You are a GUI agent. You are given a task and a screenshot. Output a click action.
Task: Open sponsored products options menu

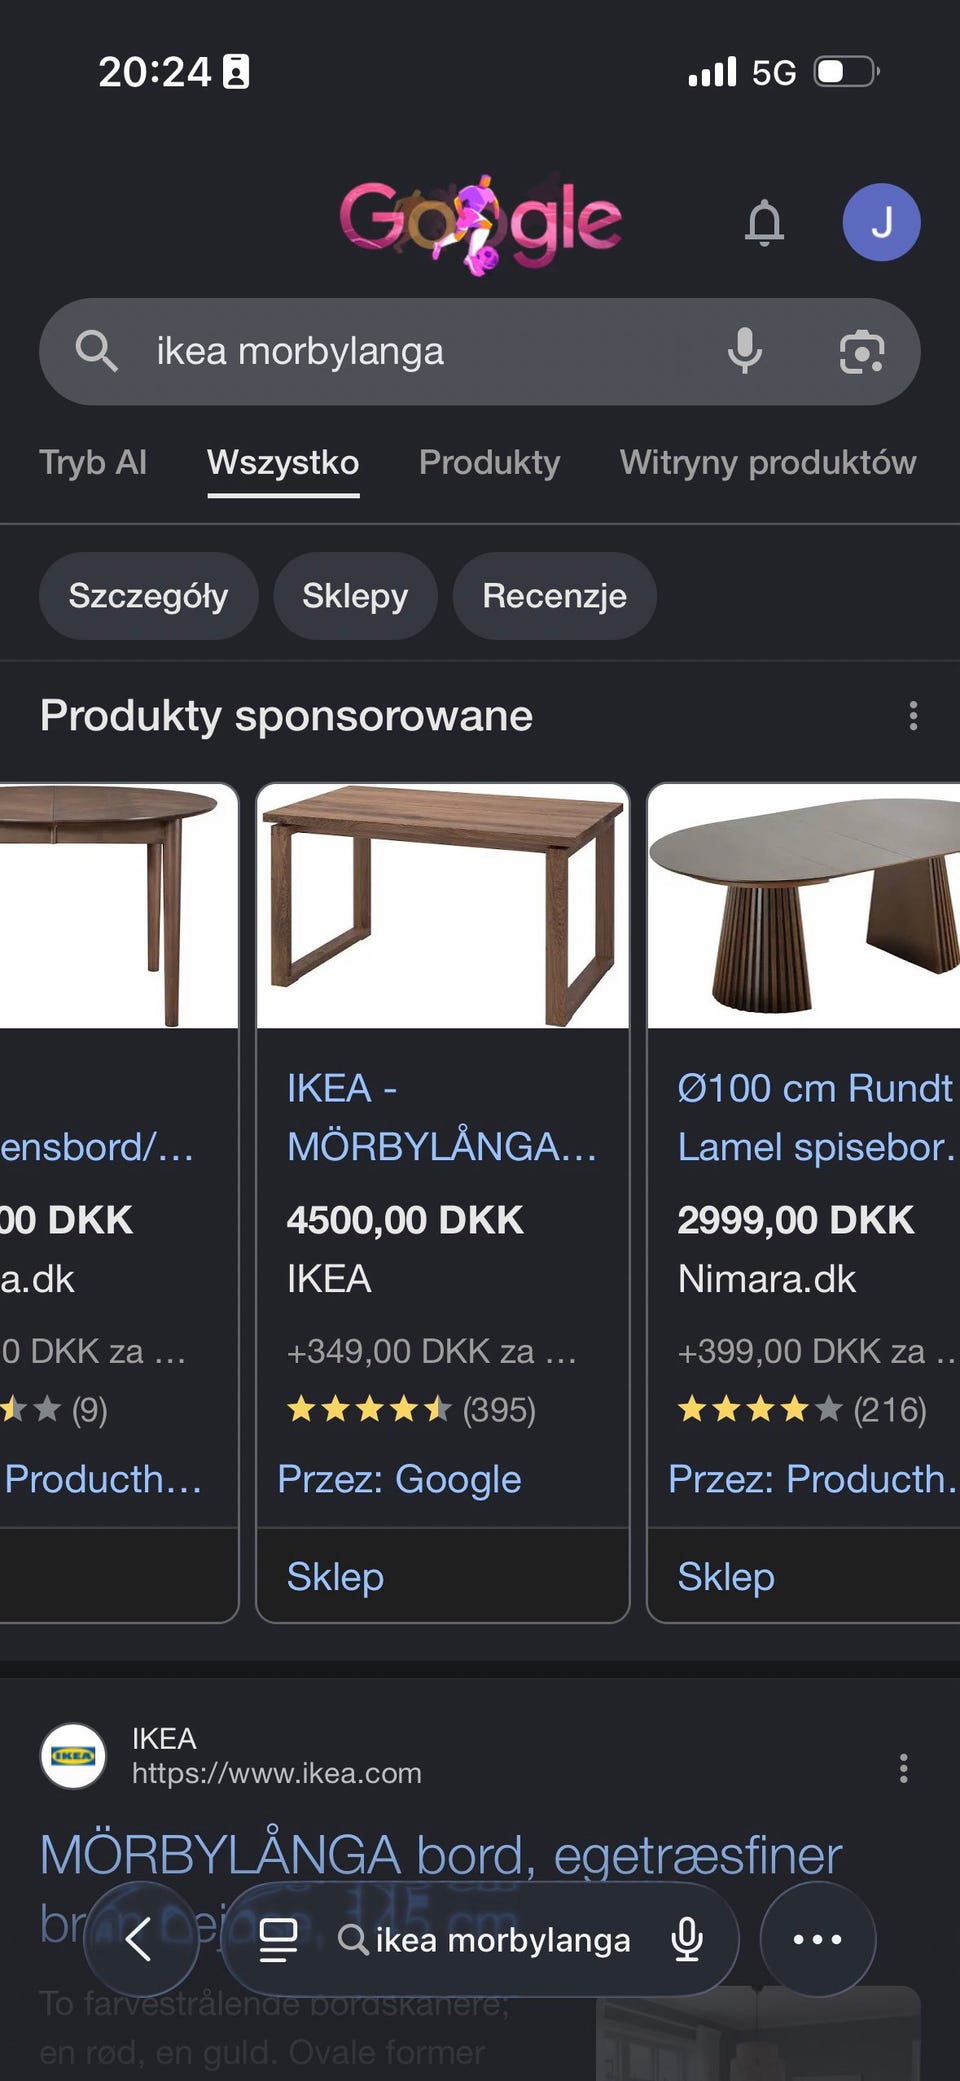(913, 716)
